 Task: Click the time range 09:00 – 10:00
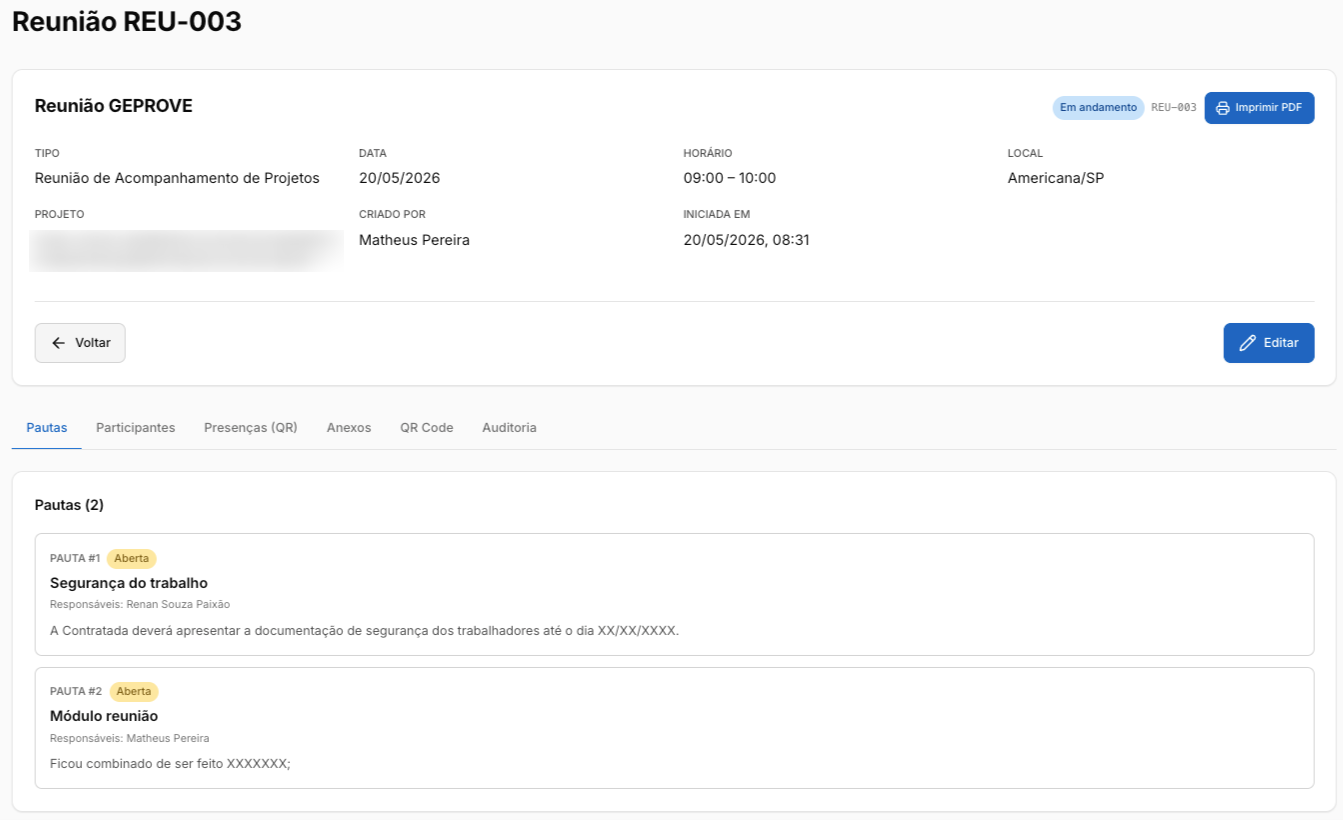click(x=730, y=179)
